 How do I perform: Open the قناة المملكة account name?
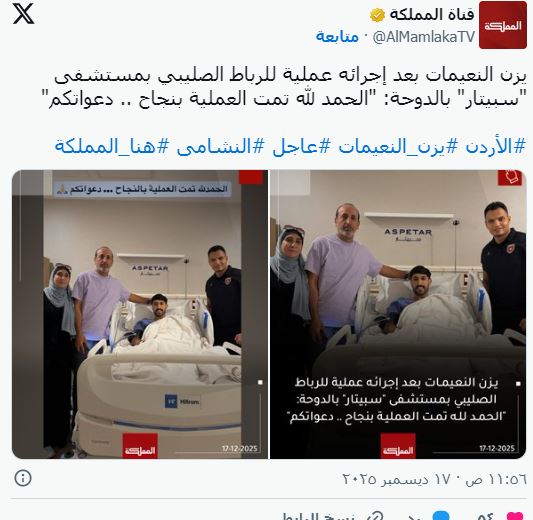click(x=432, y=15)
